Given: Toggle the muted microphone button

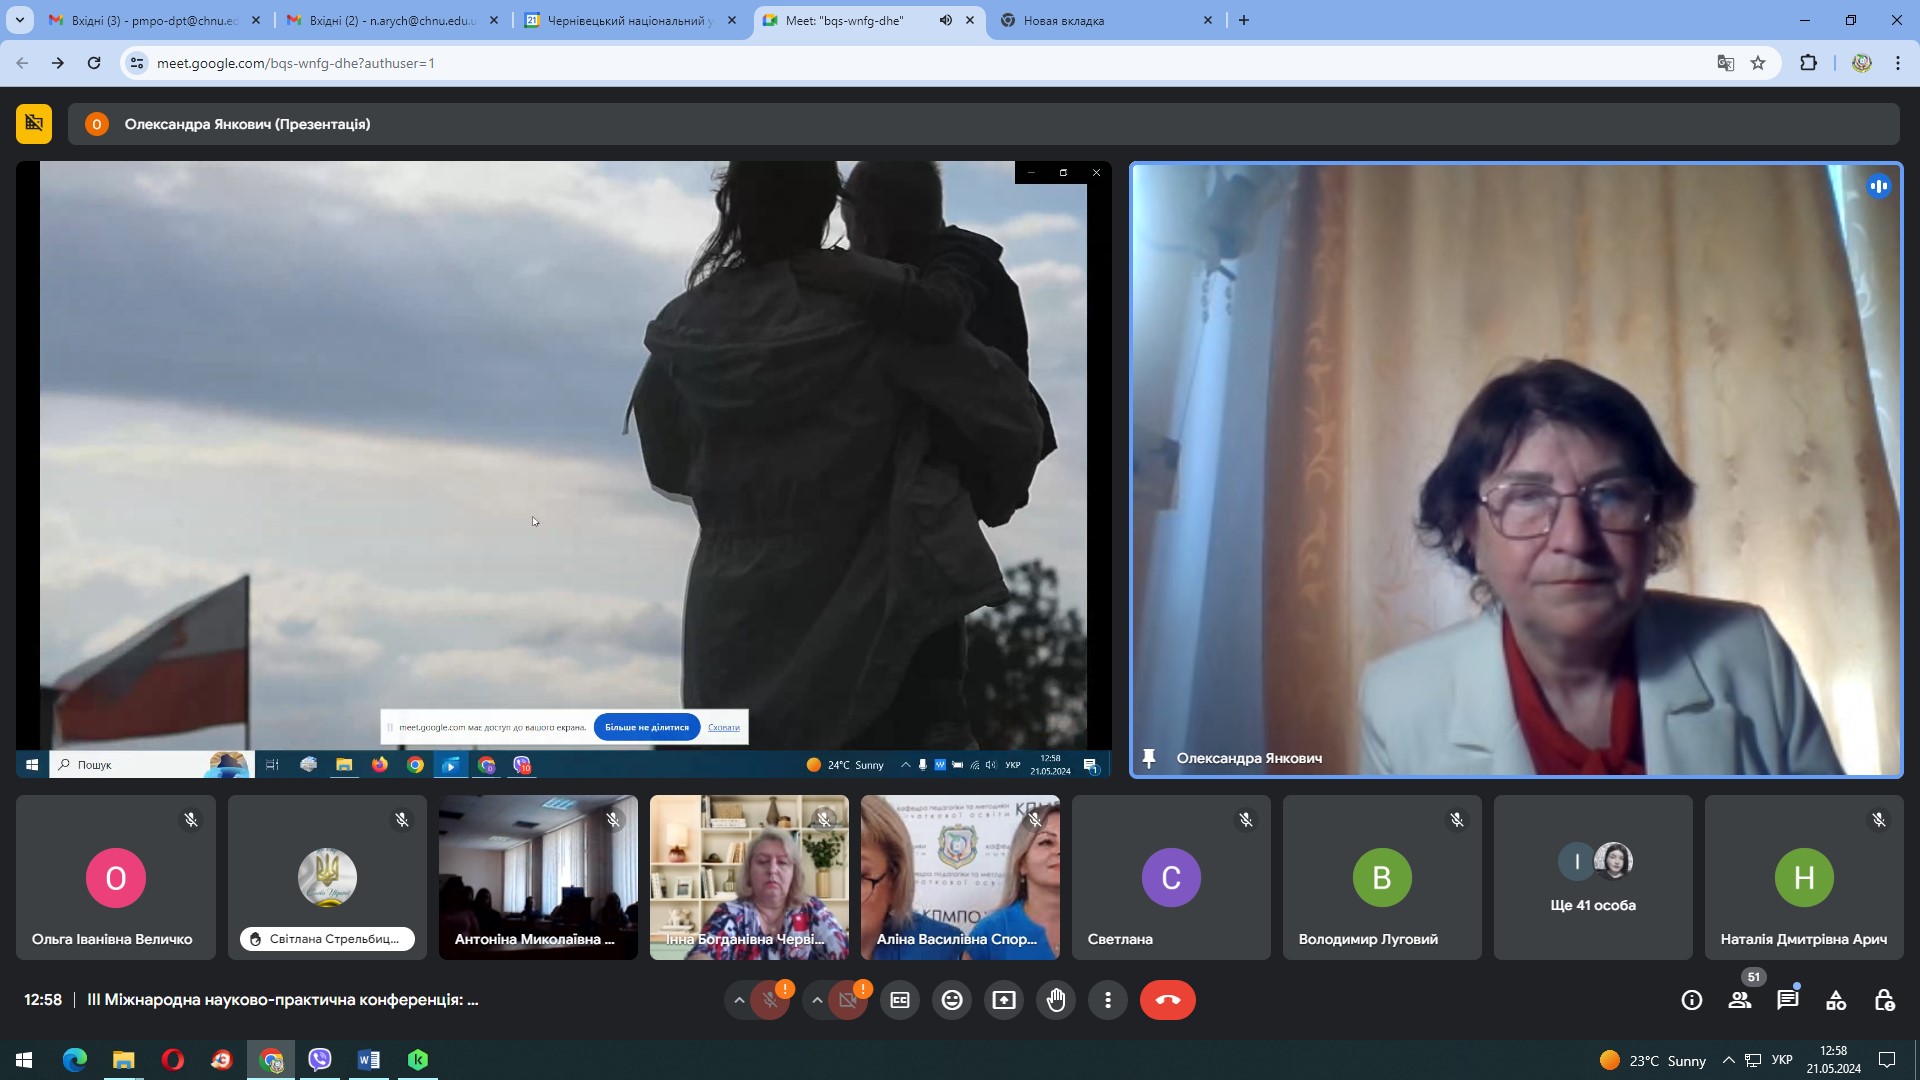Looking at the screenshot, I should 770,1000.
